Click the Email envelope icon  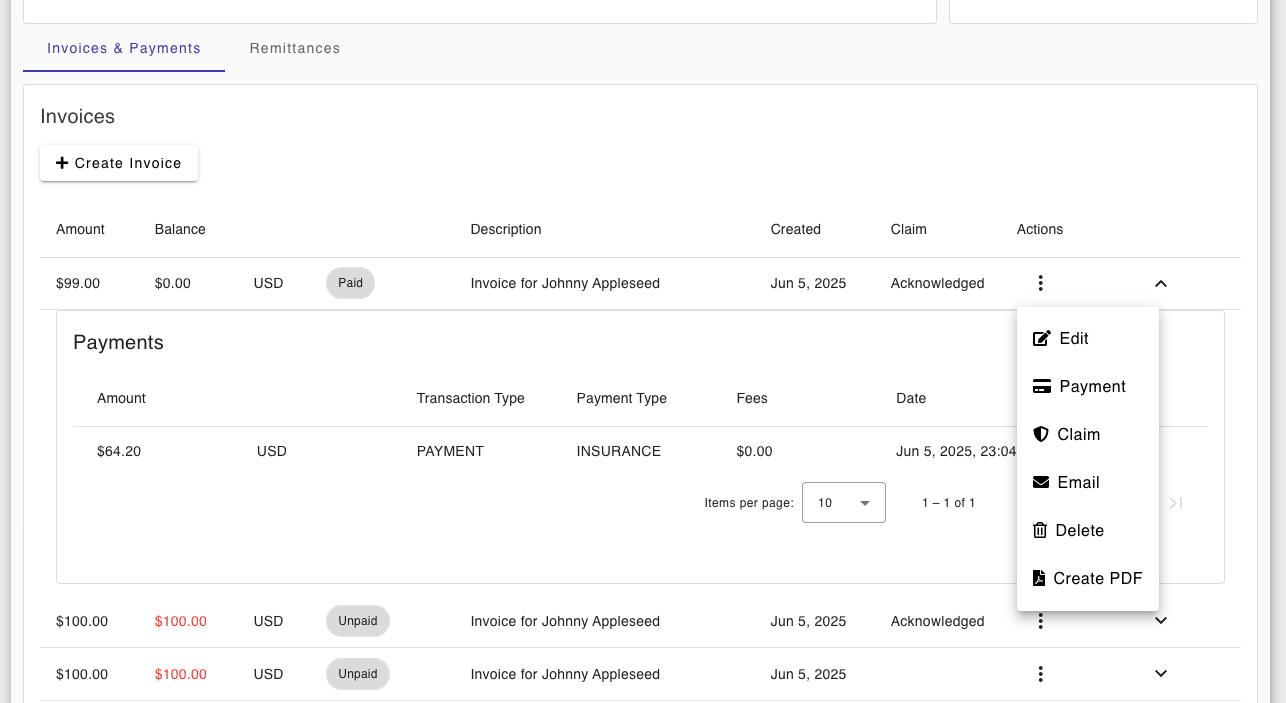tap(1041, 482)
